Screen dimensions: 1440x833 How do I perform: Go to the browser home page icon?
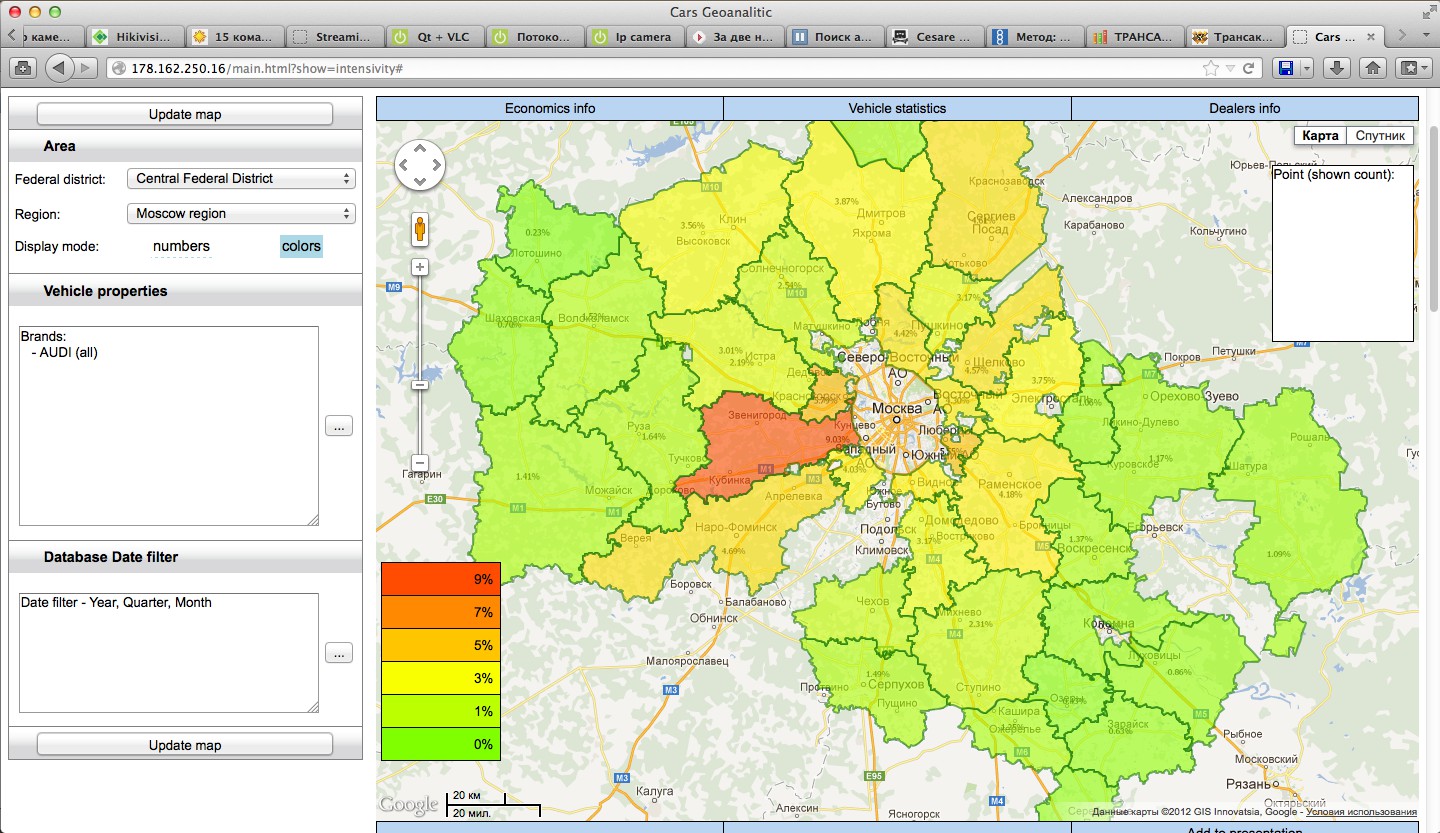1373,68
